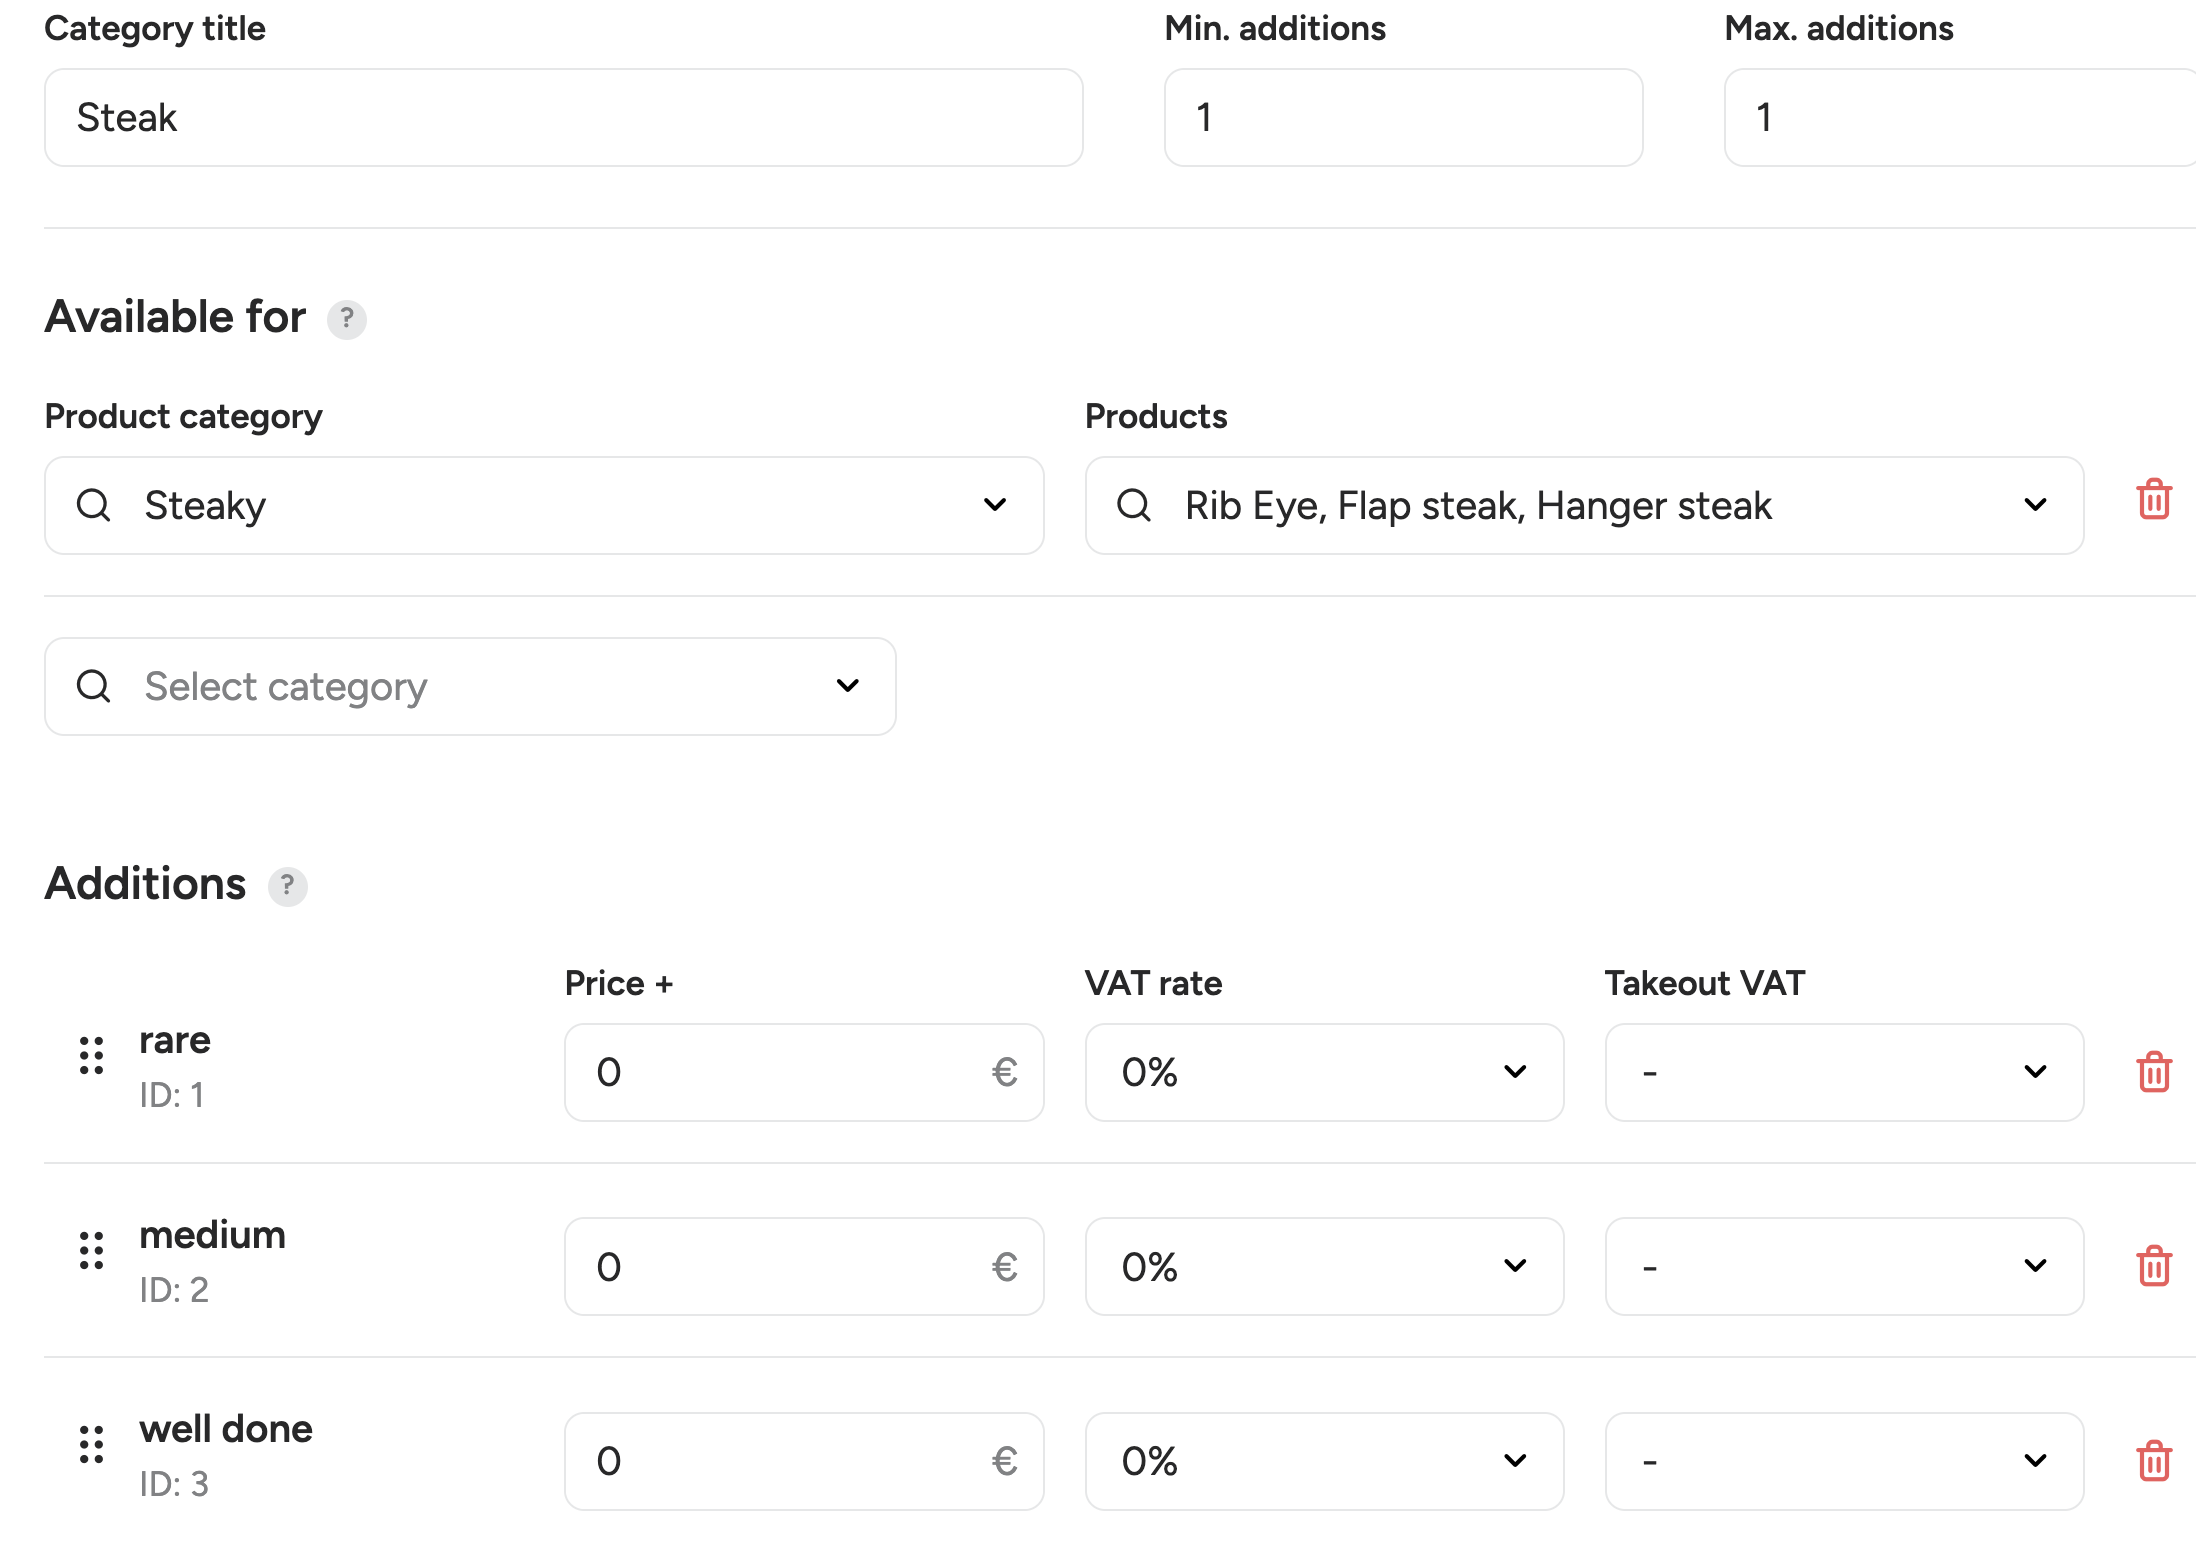Open VAT rate dropdown for well done

coord(1324,1461)
